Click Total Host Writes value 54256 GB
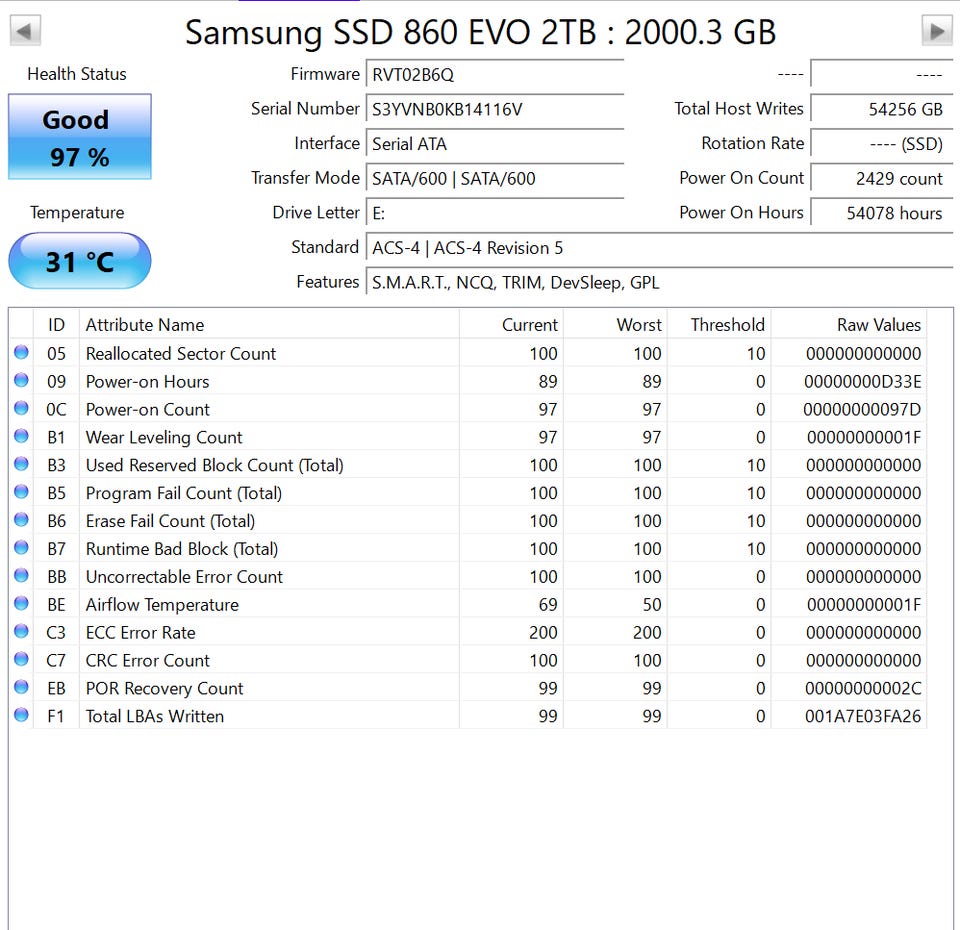Screen dimensions: 960x930 (x=882, y=110)
